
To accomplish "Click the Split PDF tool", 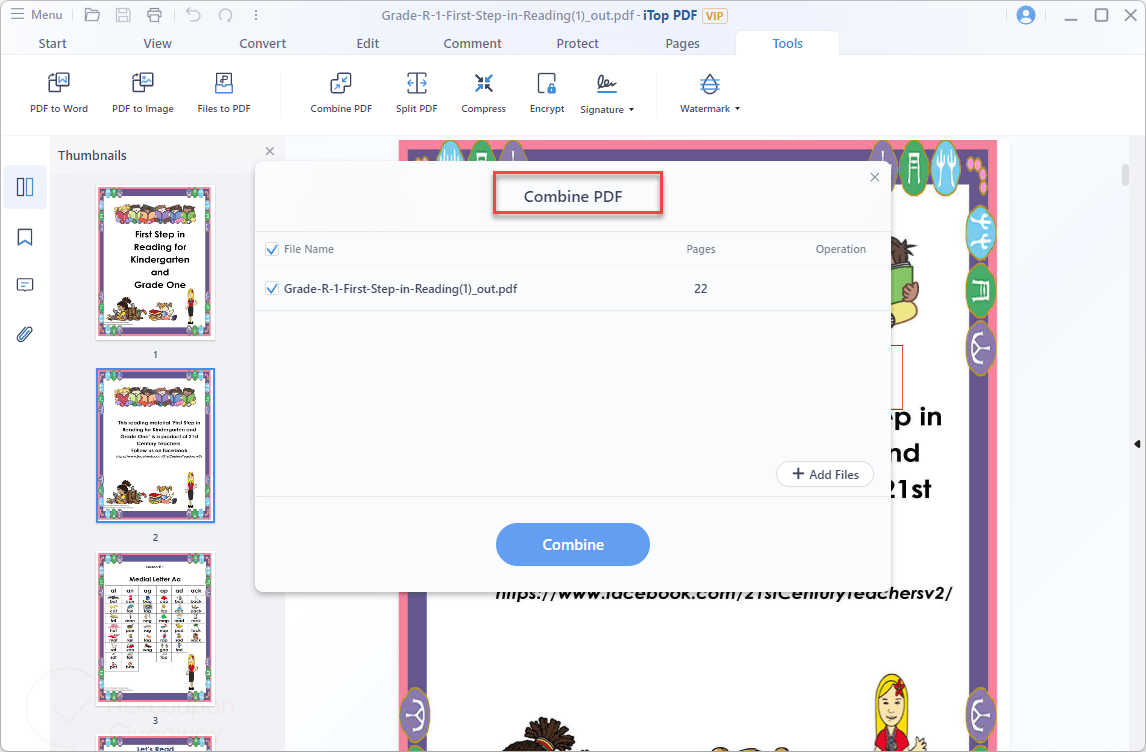I will pos(417,93).
